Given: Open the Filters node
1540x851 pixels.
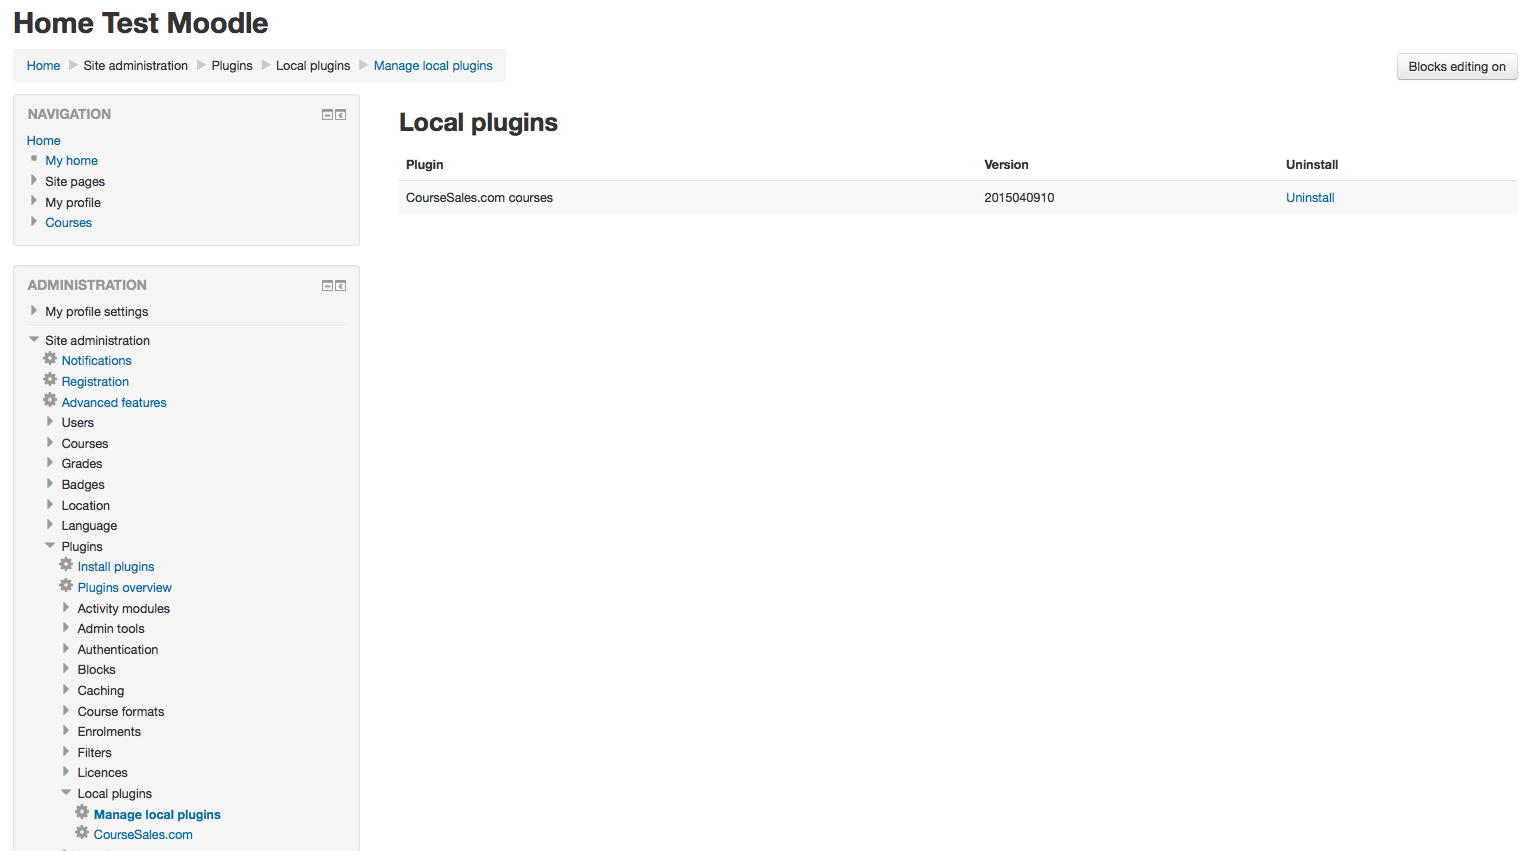Looking at the screenshot, I should [94, 753].
